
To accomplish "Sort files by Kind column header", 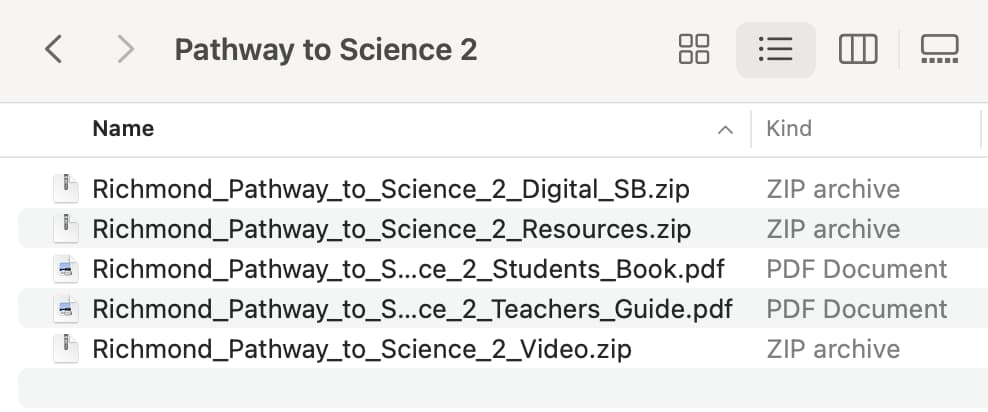I will (788, 129).
